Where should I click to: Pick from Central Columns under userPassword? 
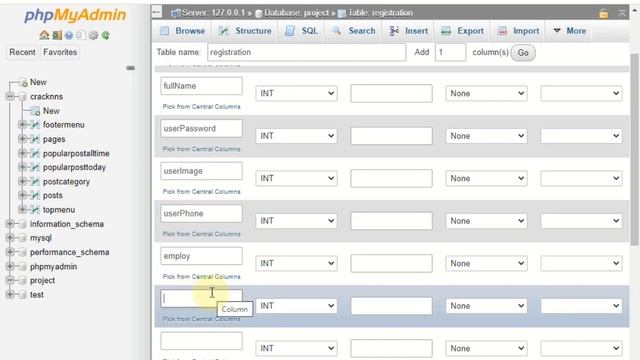click(201, 149)
